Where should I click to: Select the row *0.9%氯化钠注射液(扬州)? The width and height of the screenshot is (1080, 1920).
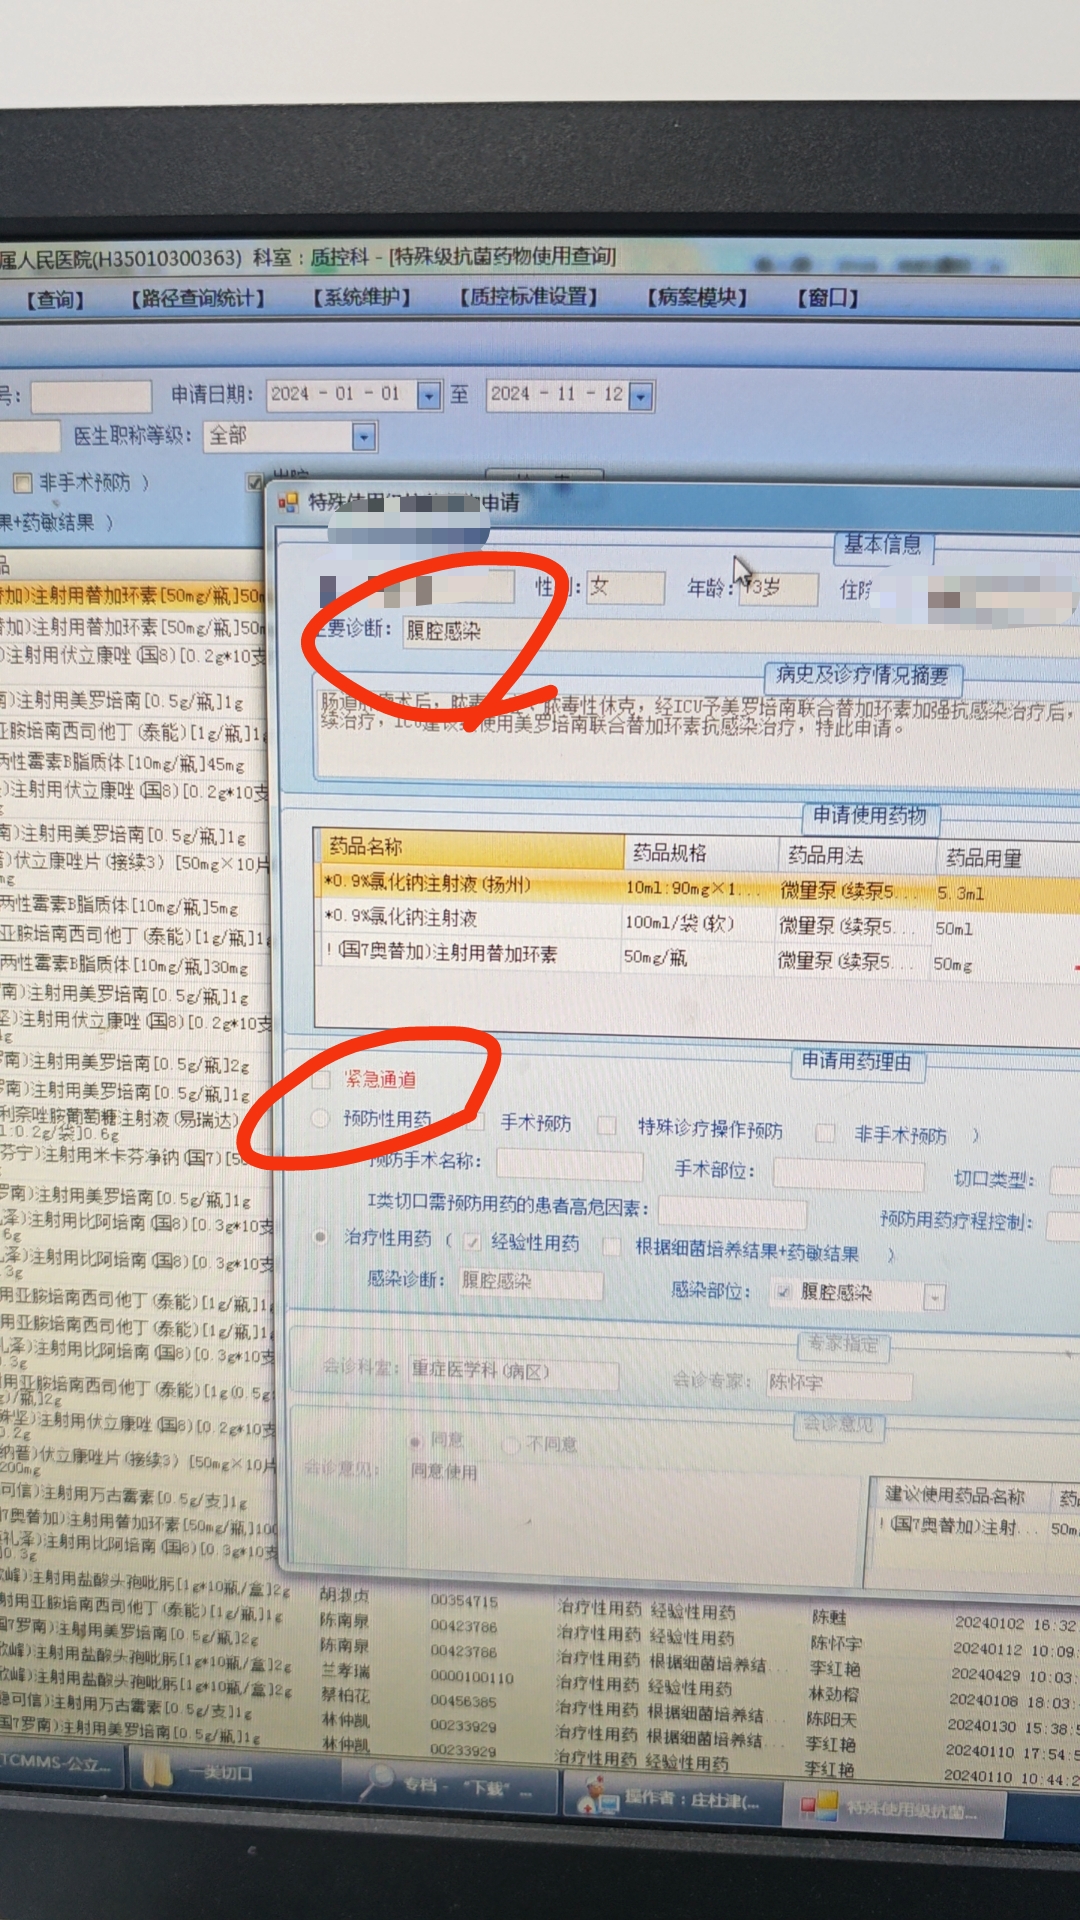click(698, 887)
